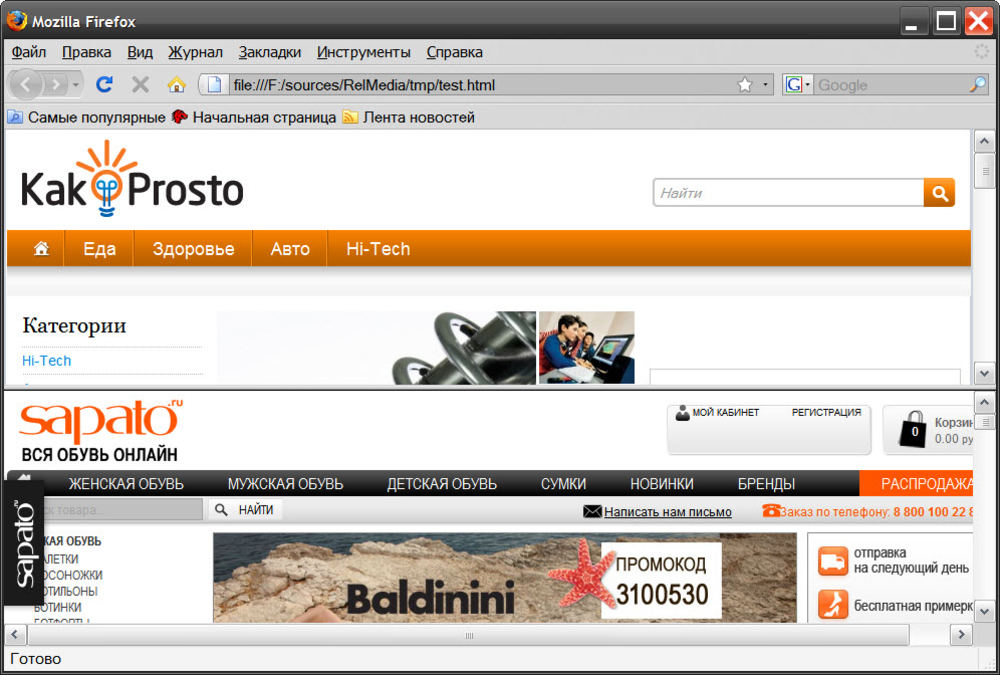
Task: Bookmark page with the star icon
Action: point(745,85)
